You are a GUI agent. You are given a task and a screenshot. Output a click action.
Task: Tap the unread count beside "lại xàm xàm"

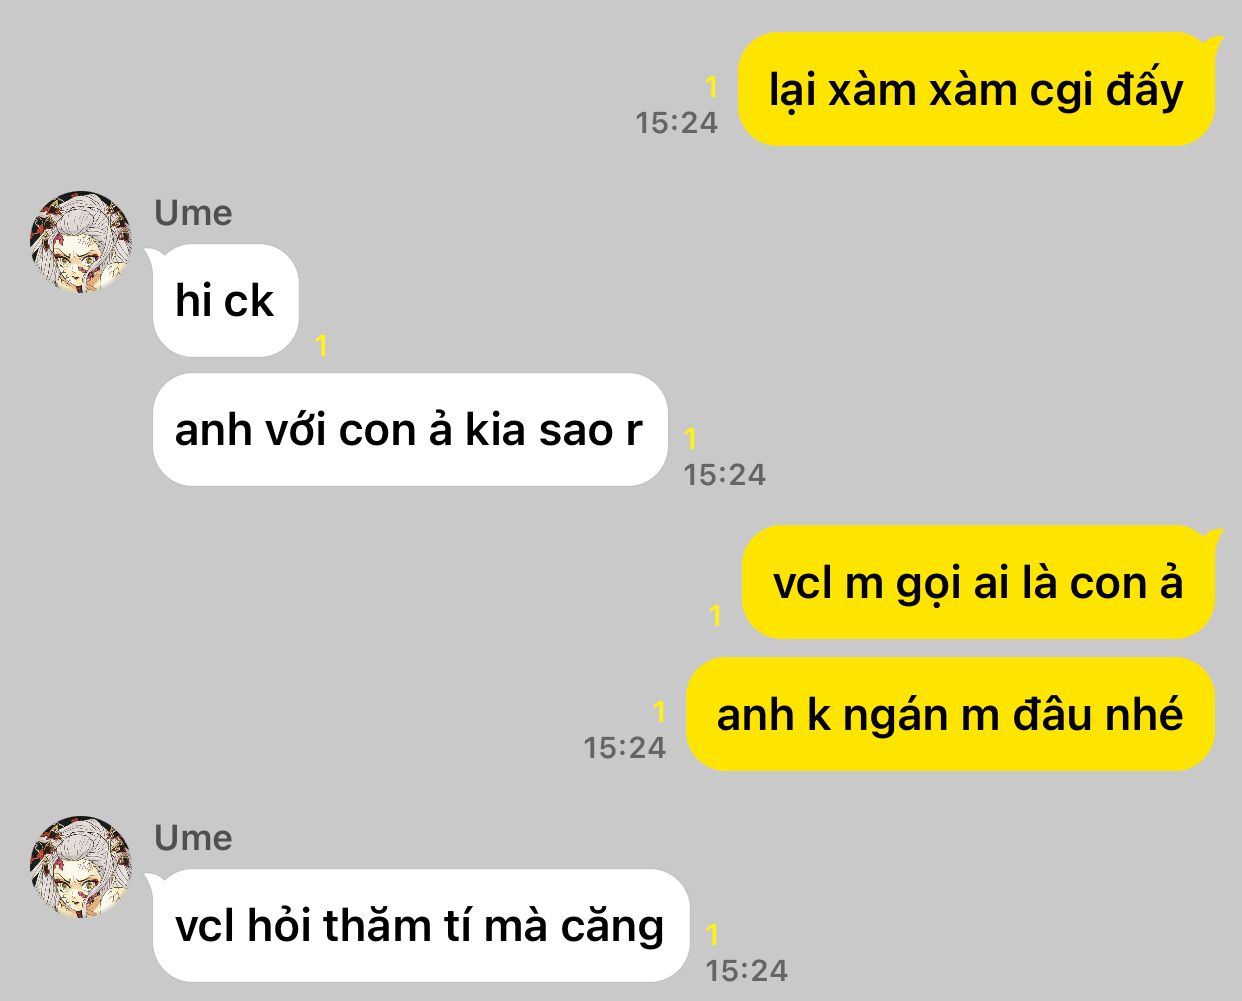point(711,88)
